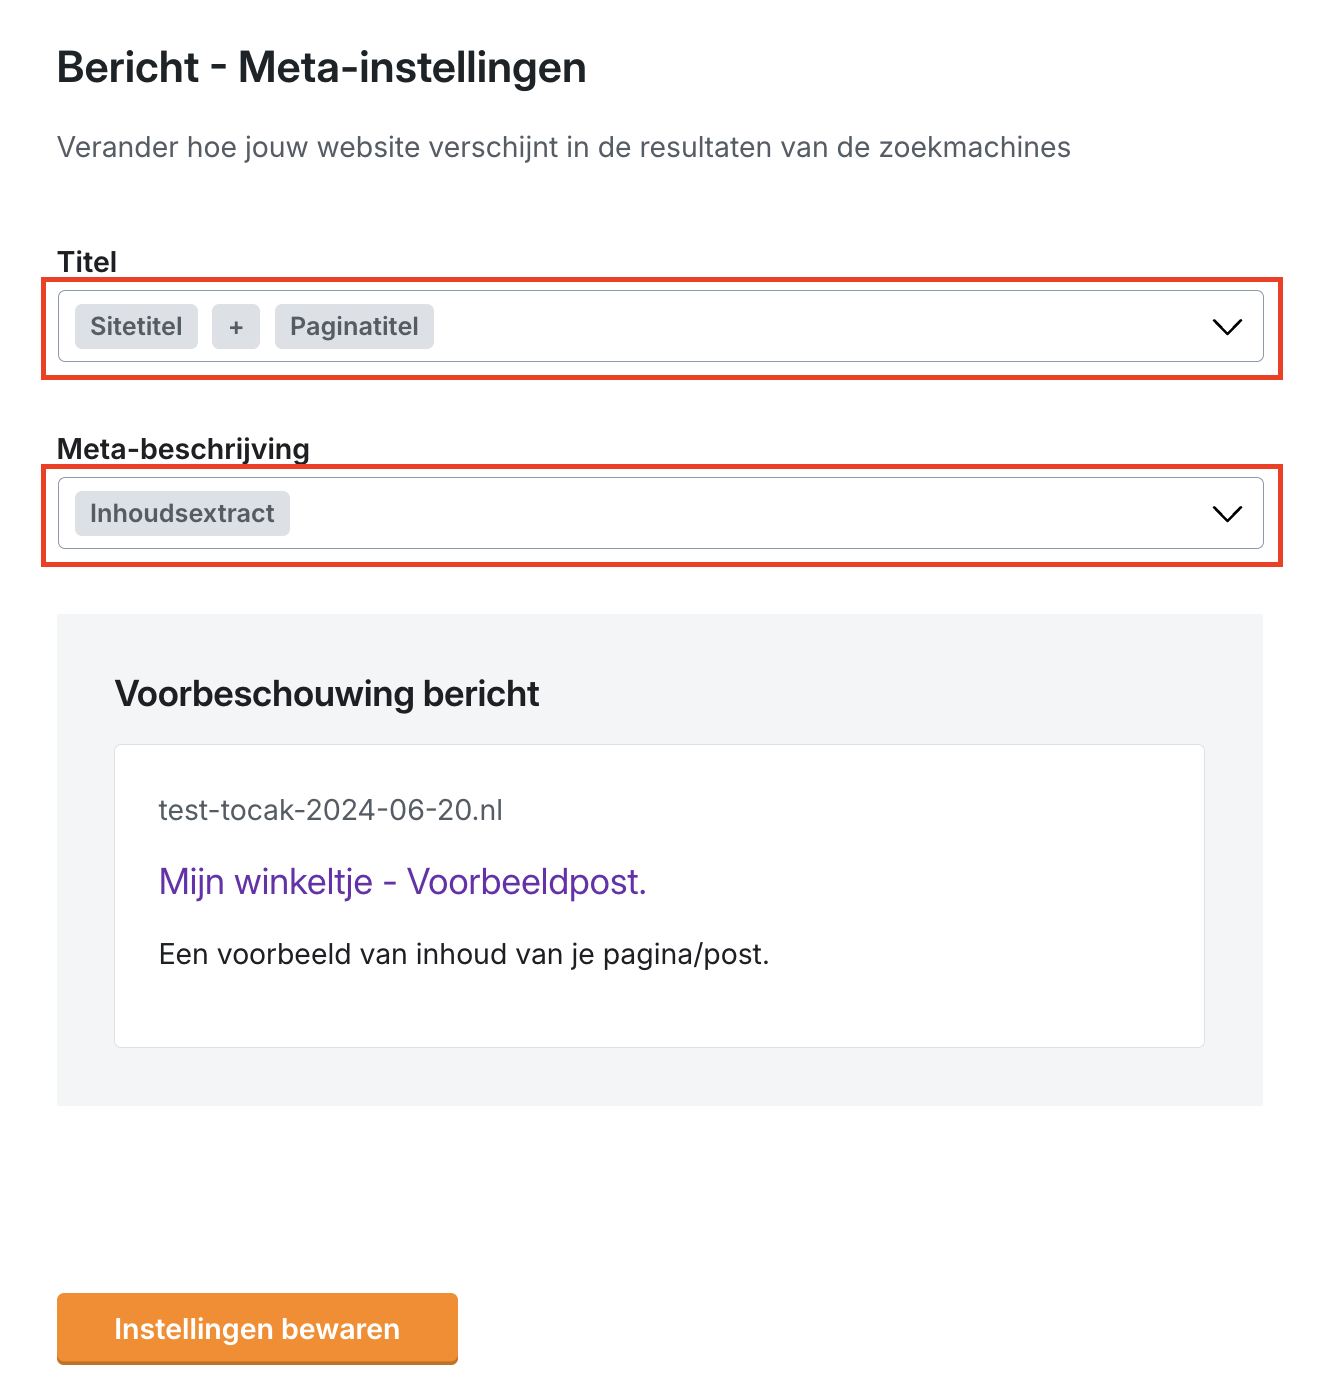
Task: Click the 'Voorbeschouwing bericht' heading
Action: coord(327,694)
